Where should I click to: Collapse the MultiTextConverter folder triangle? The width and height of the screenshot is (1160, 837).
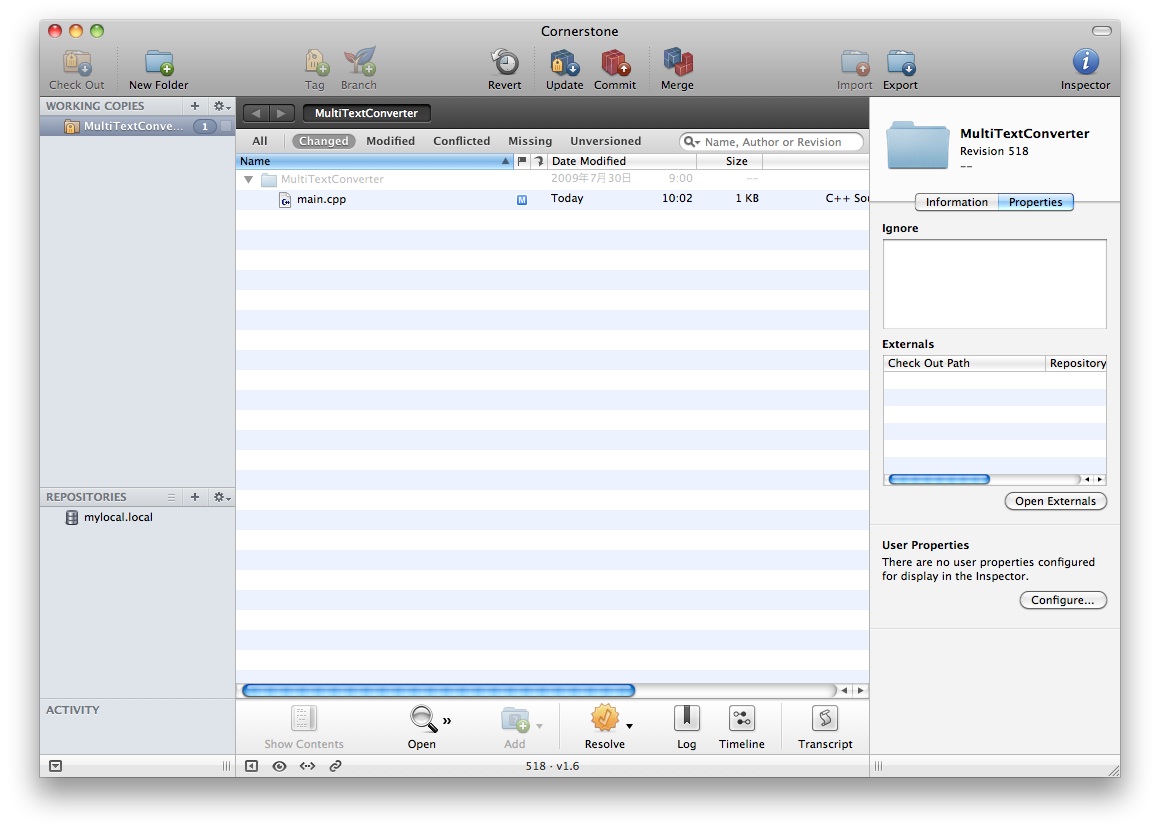[x=249, y=179]
